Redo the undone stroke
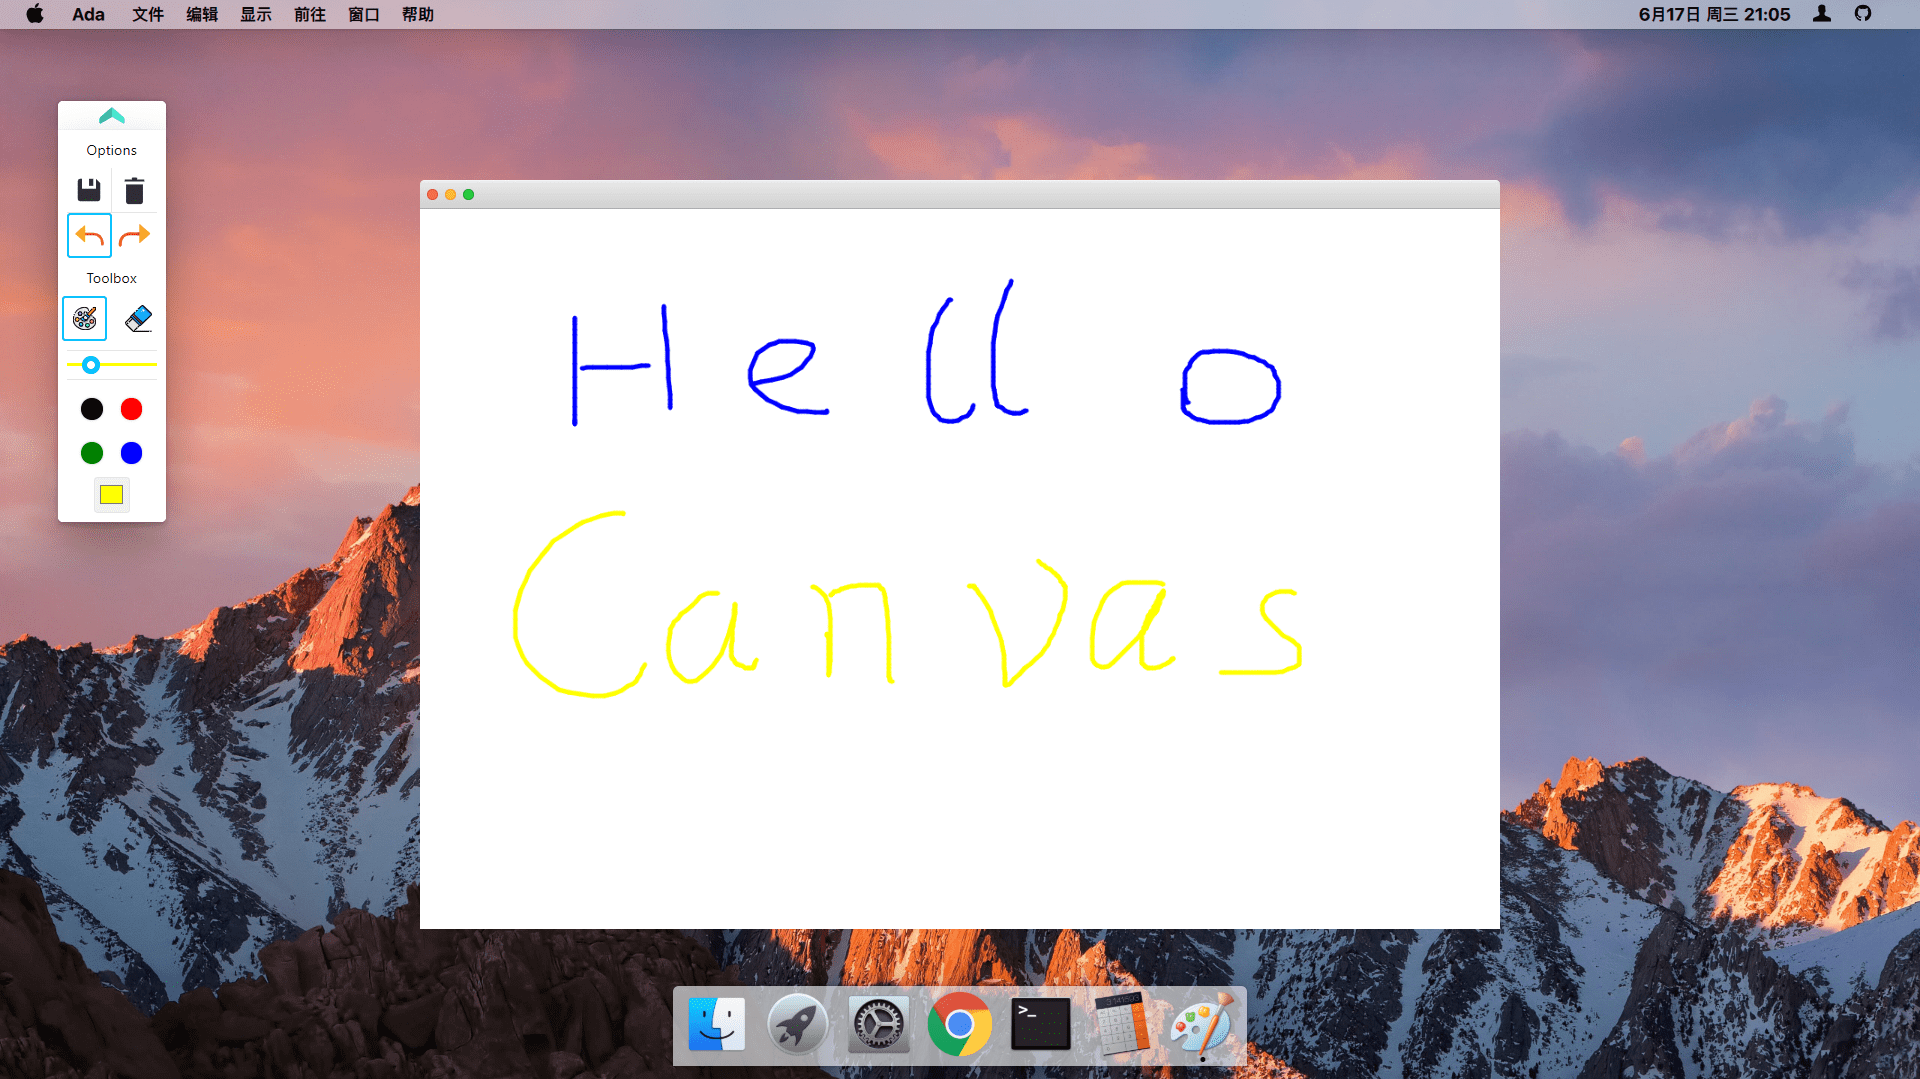 [134, 235]
